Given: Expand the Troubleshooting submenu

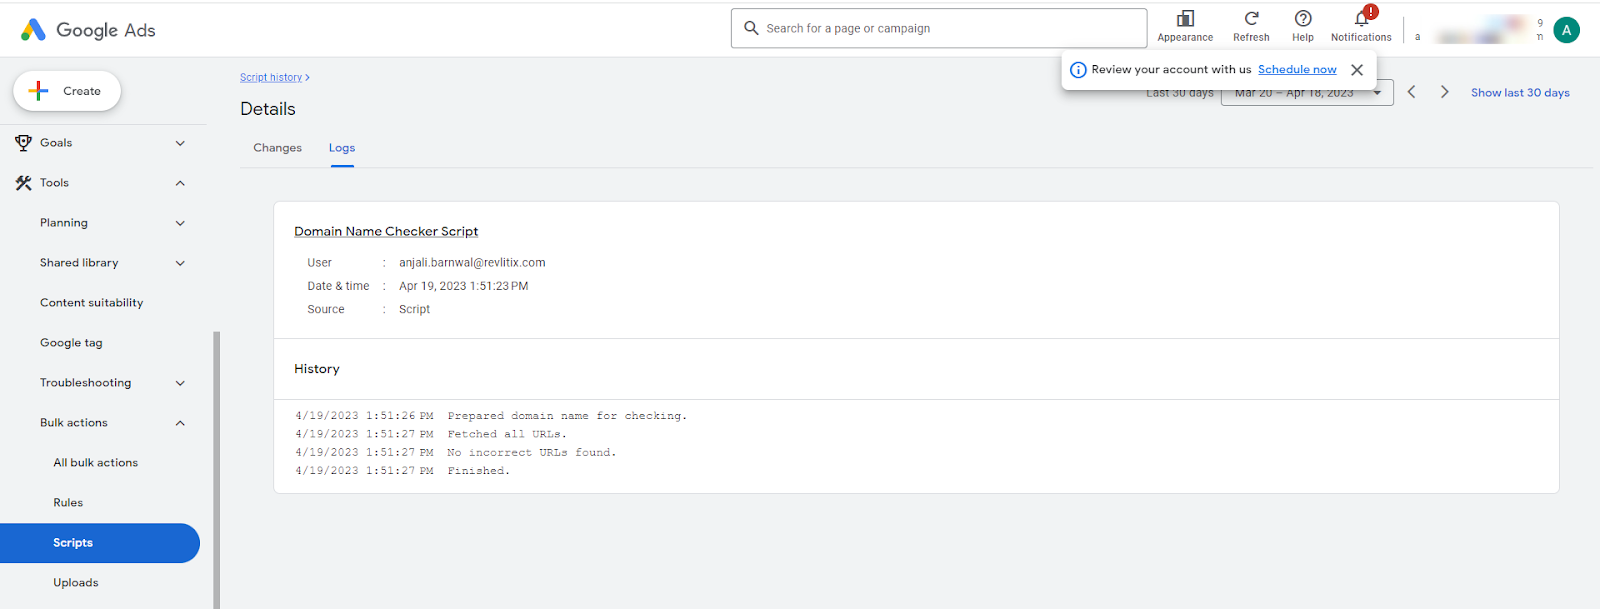Looking at the screenshot, I should click(180, 383).
